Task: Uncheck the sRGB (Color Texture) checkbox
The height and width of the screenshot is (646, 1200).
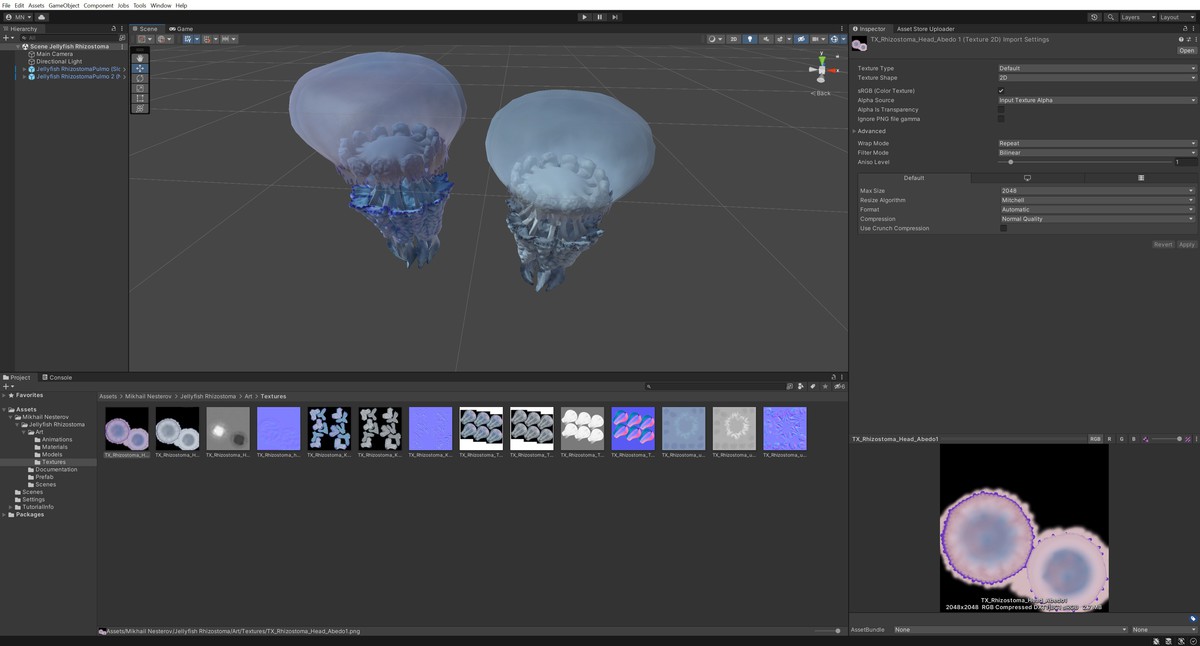Action: tap(1001, 91)
